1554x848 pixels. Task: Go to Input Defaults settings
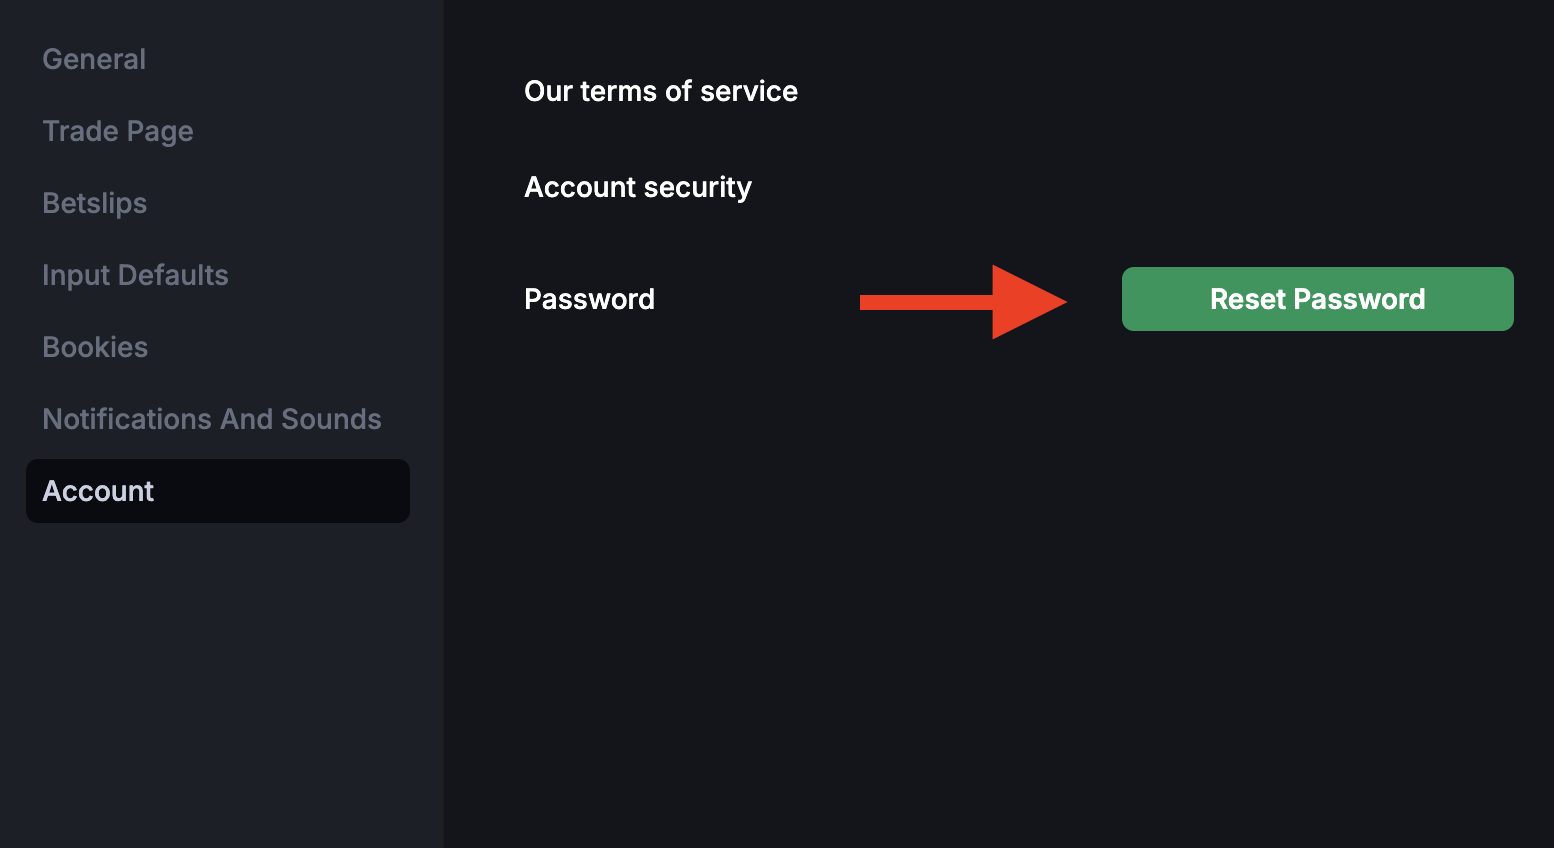point(135,275)
